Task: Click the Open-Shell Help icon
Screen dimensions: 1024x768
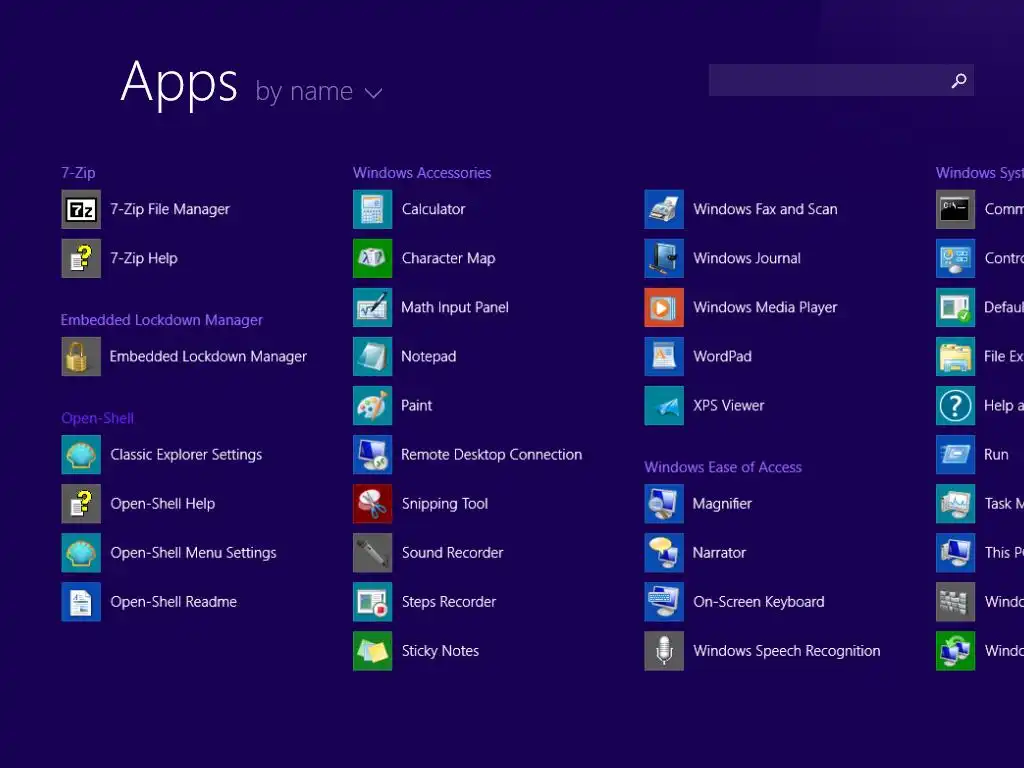Action: pos(81,504)
